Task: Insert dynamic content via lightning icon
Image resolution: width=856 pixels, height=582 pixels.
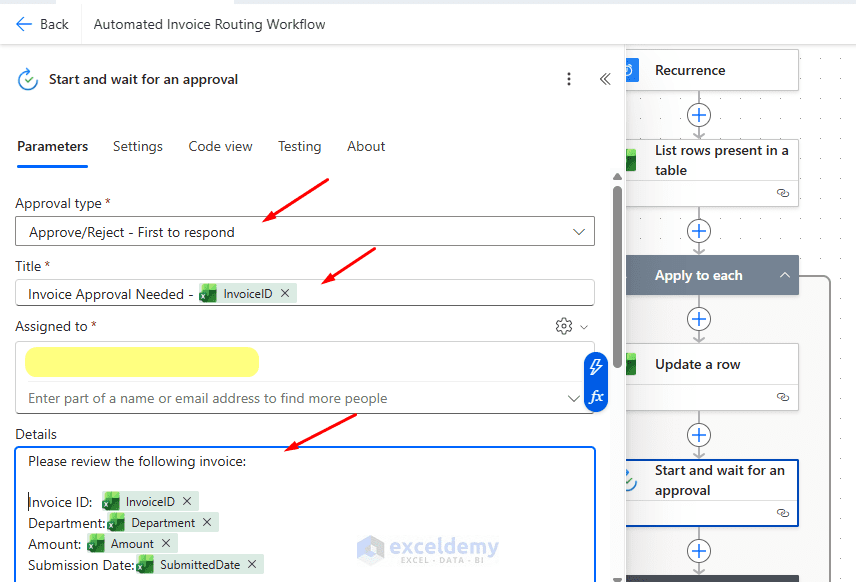Action: tap(596, 367)
